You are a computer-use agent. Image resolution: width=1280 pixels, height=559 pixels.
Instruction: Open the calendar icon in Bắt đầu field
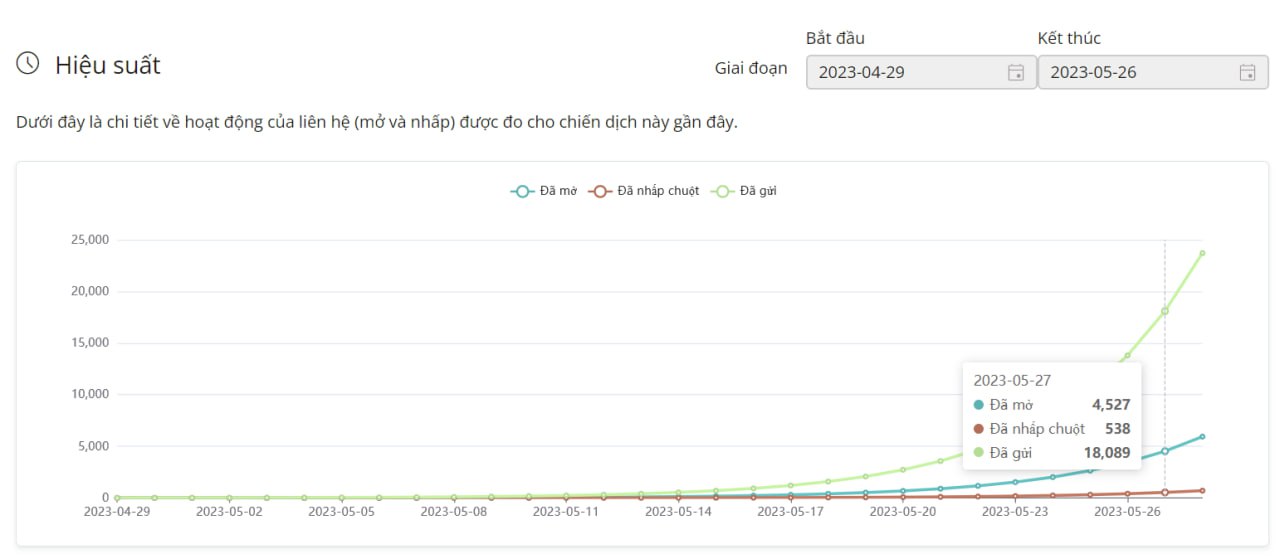pos(1015,72)
